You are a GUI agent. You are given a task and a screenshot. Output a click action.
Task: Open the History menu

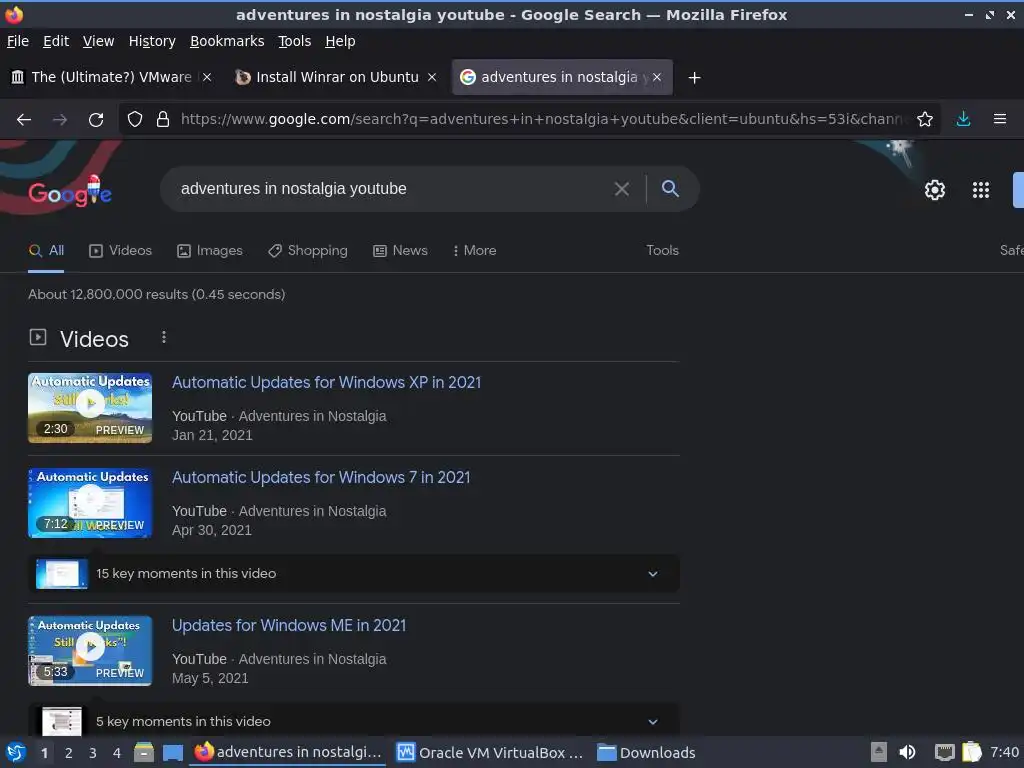152,41
